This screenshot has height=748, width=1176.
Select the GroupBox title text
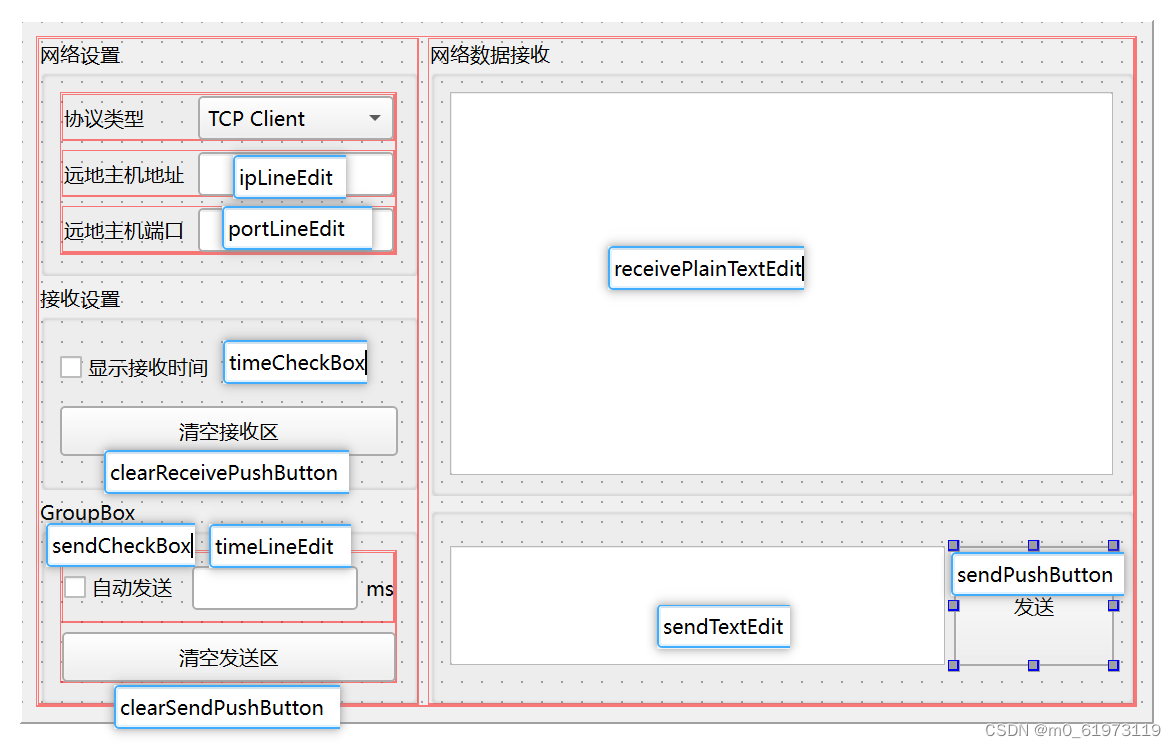point(88,512)
